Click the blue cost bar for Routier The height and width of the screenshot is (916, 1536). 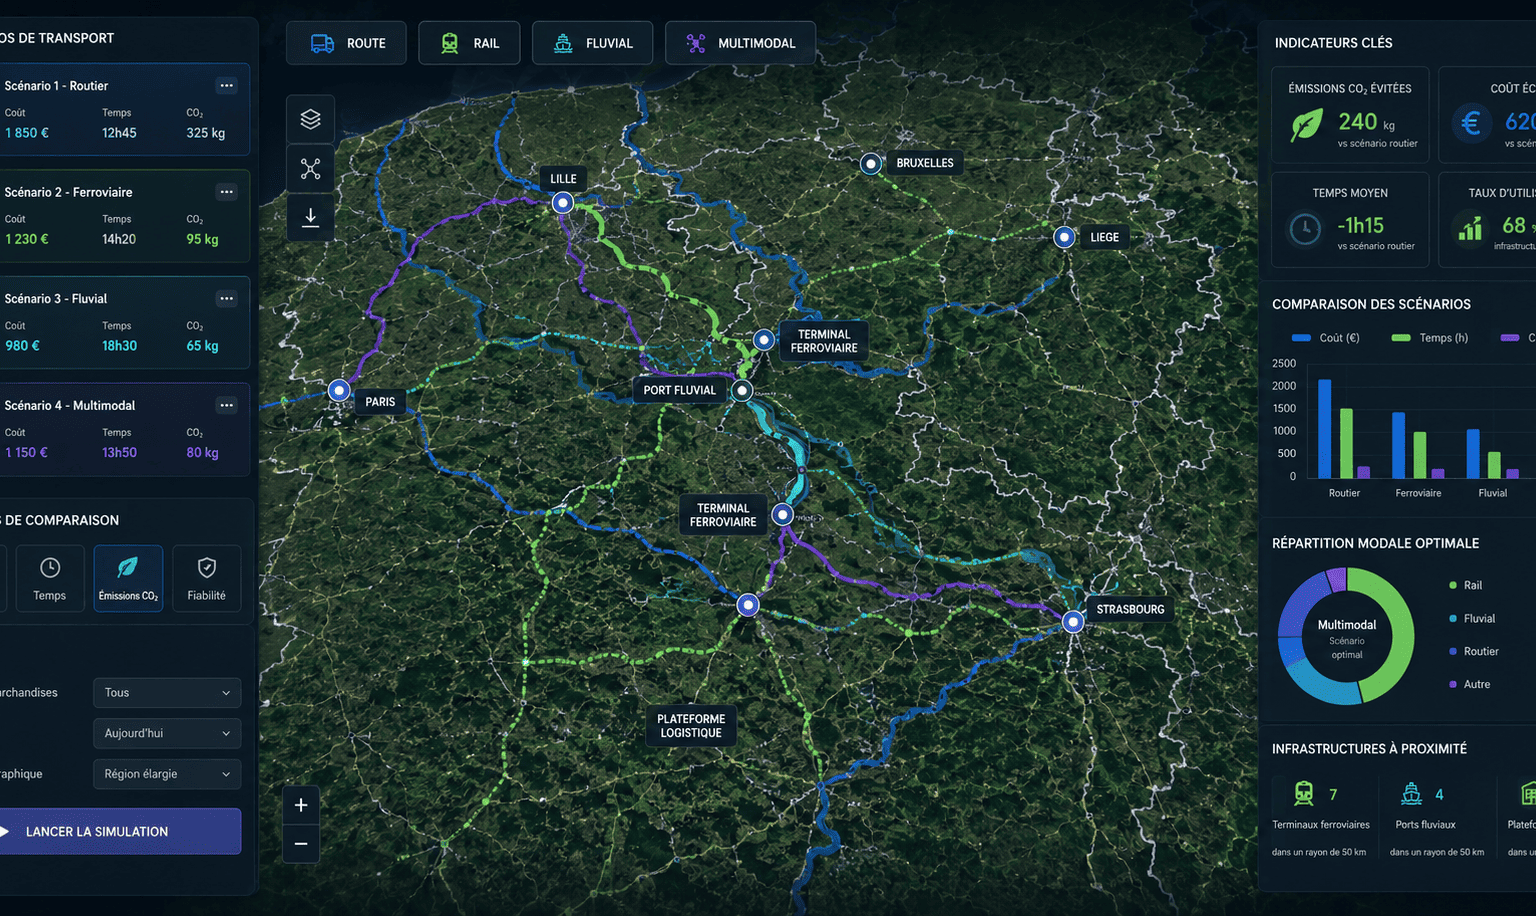[1325, 429]
